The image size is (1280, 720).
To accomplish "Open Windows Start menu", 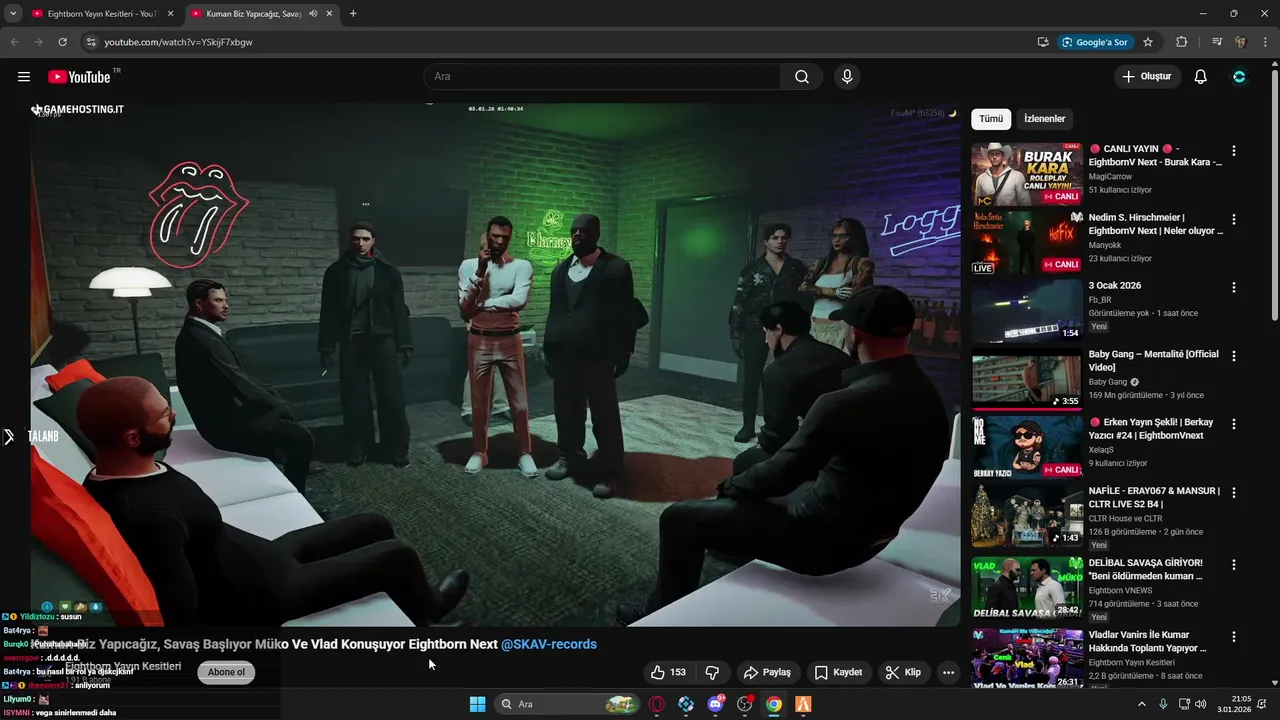I will (477, 704).
